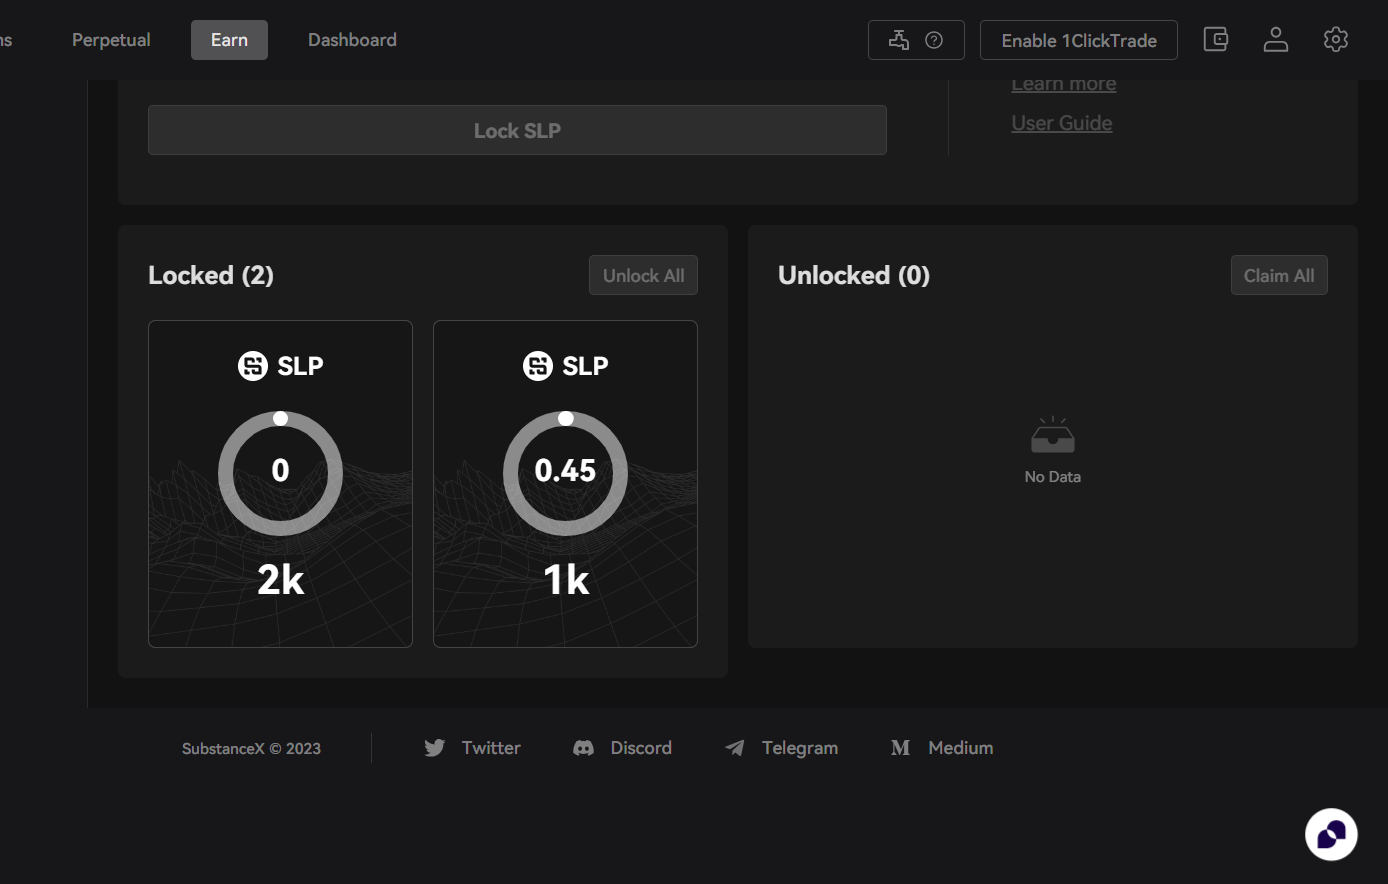The height and width of the screenshot is (884, 1388).
Task: Click the Lock SLP button
Action: pos(517,130)
